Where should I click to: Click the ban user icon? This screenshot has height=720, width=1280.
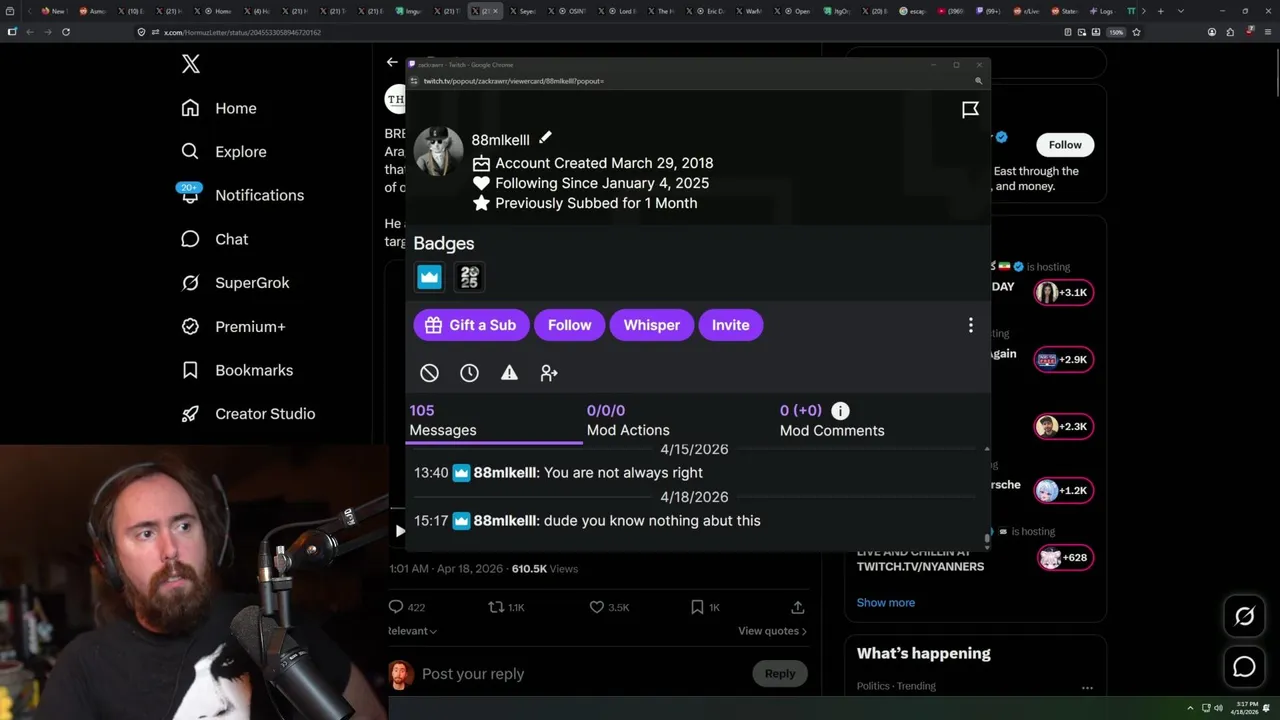(429, 373)
